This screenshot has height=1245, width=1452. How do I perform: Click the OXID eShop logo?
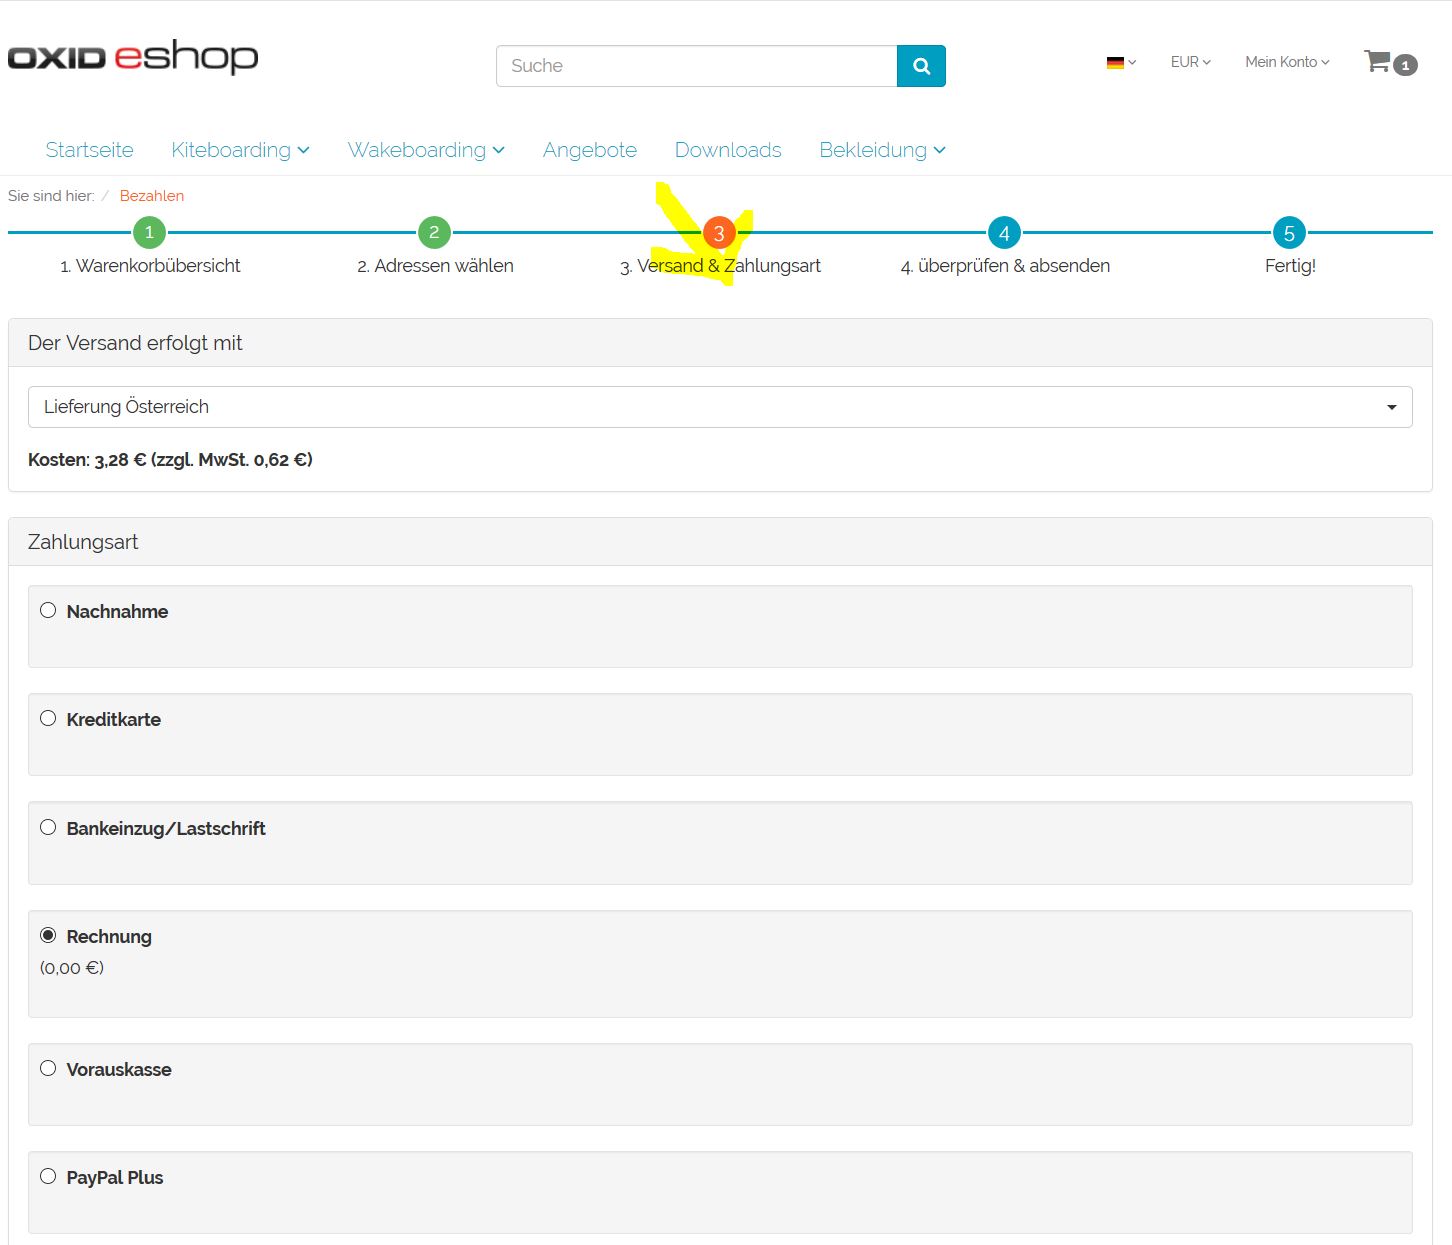click(x=133, y=57)
